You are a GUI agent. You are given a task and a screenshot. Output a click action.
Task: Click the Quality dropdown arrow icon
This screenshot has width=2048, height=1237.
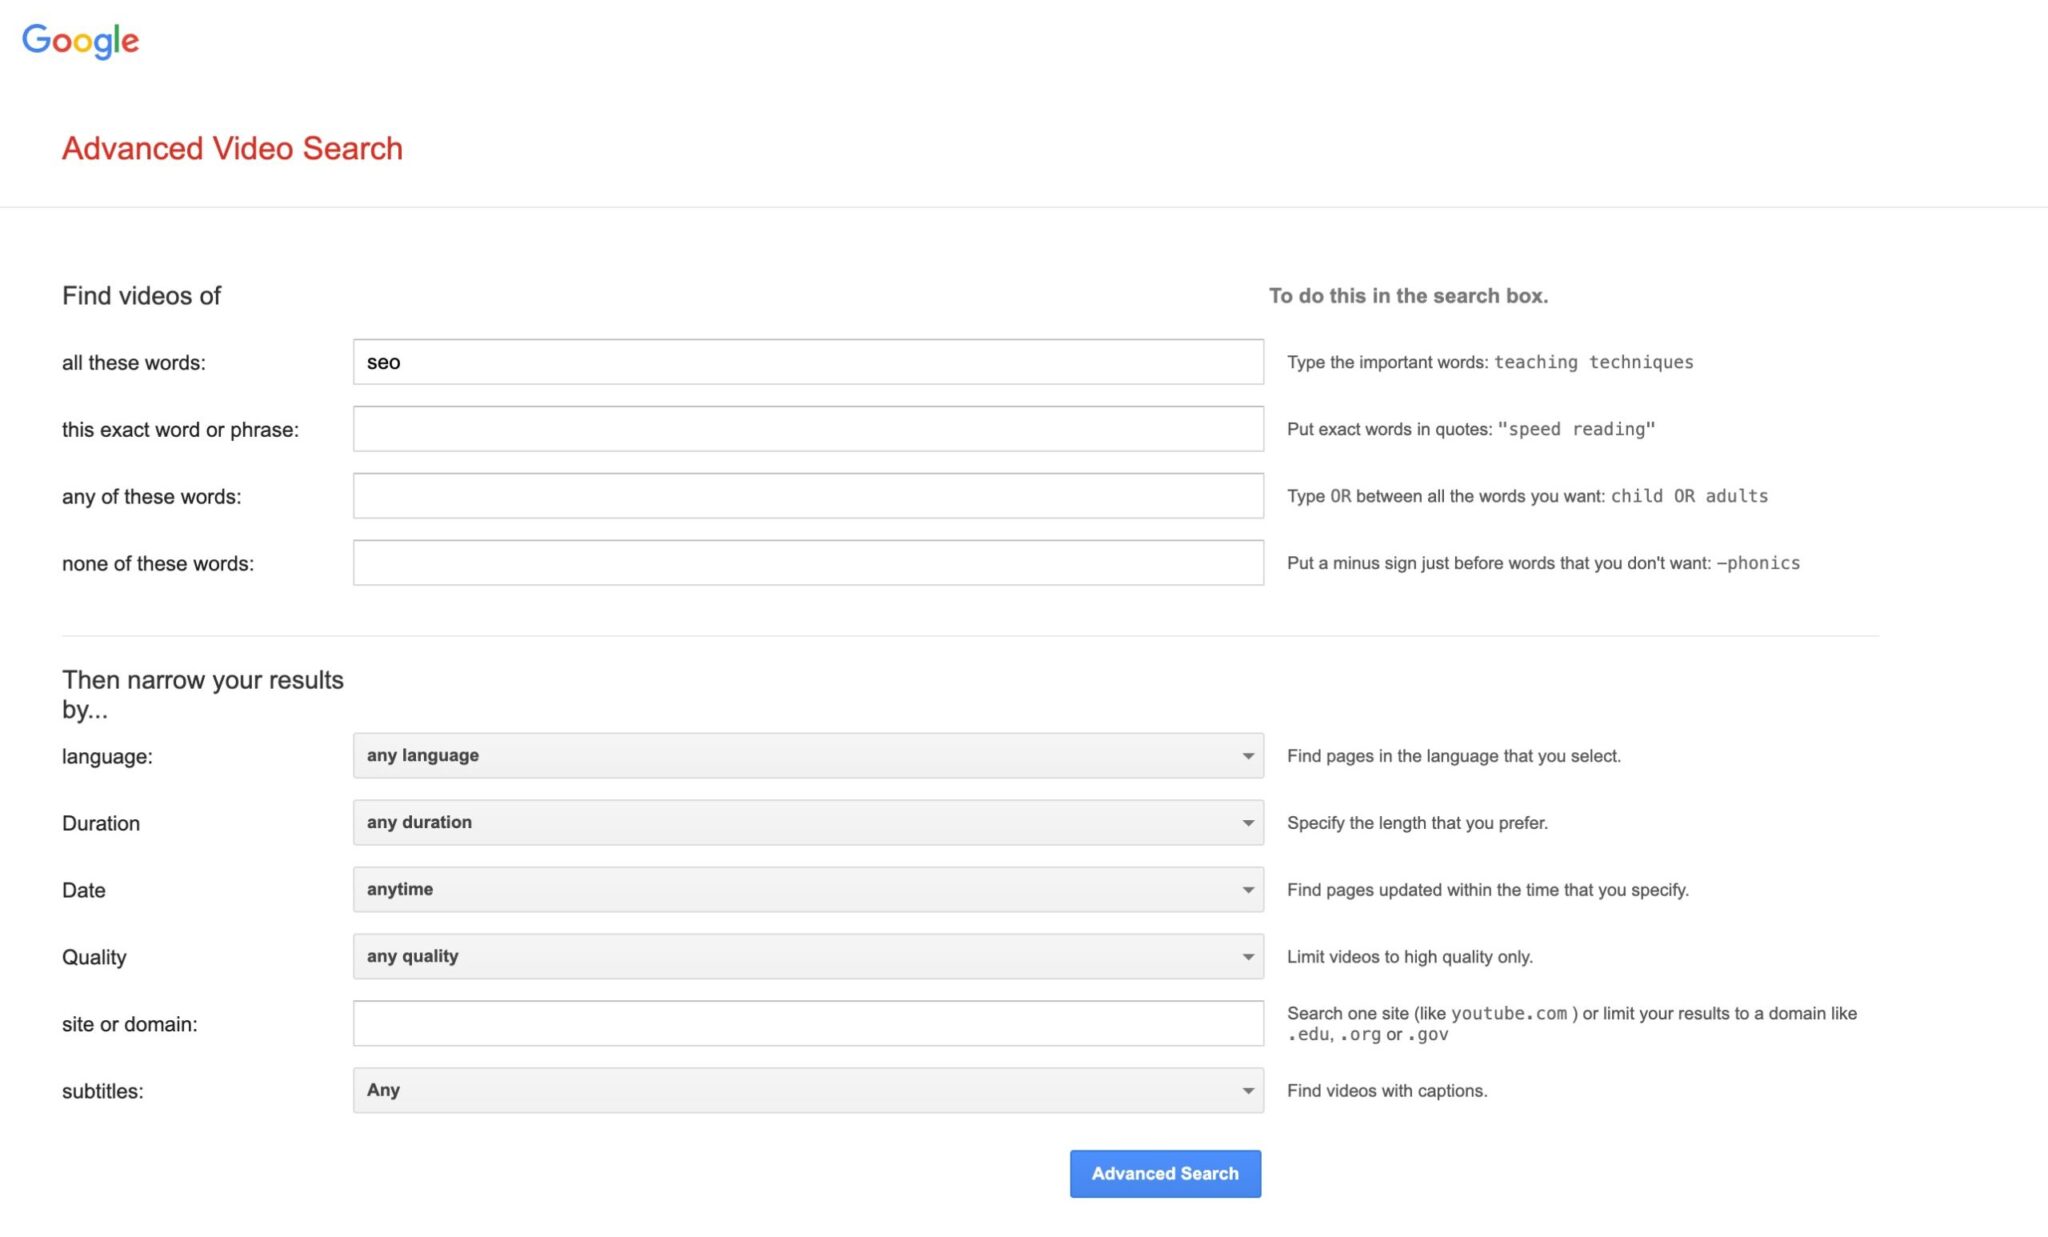click(x=1248, y=958)
